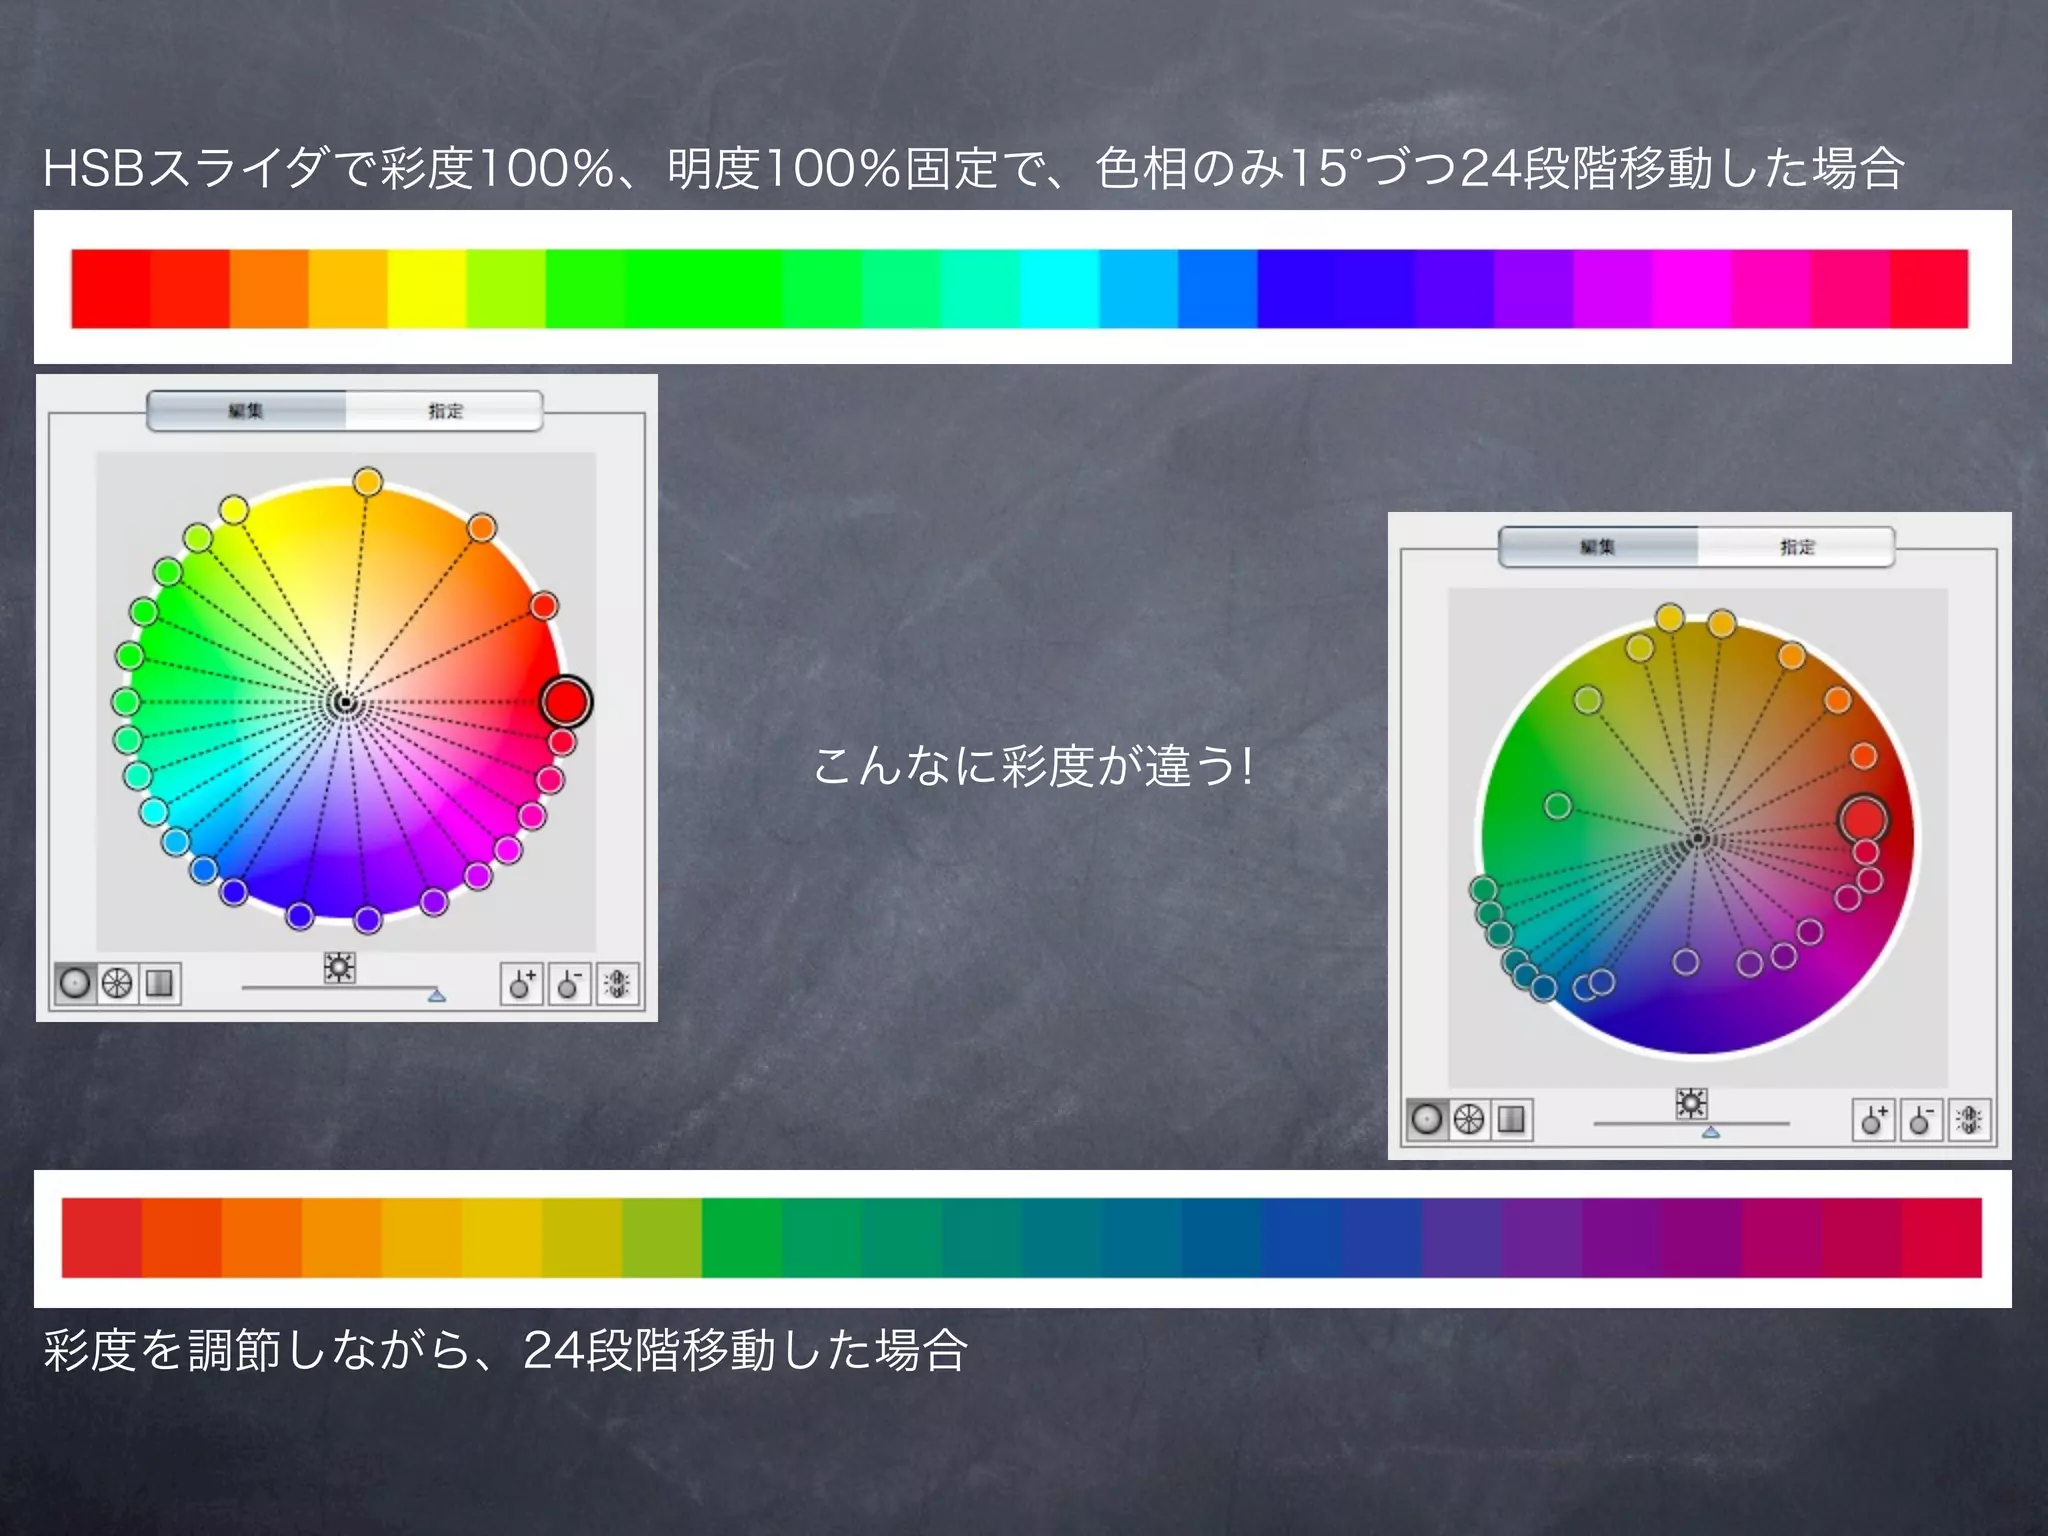Switch to 指定 tab in left panel
Image resolution: width=2048 pixels, height=1536 pixels.
point(445,411)
